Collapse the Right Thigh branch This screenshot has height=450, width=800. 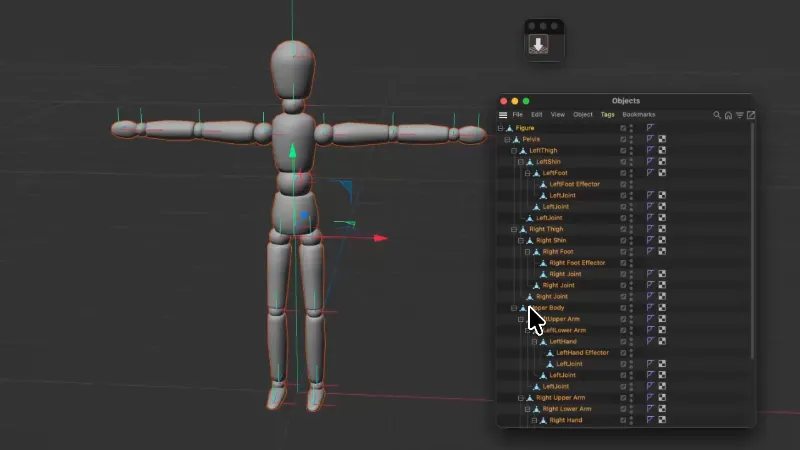tap(514, 229)
